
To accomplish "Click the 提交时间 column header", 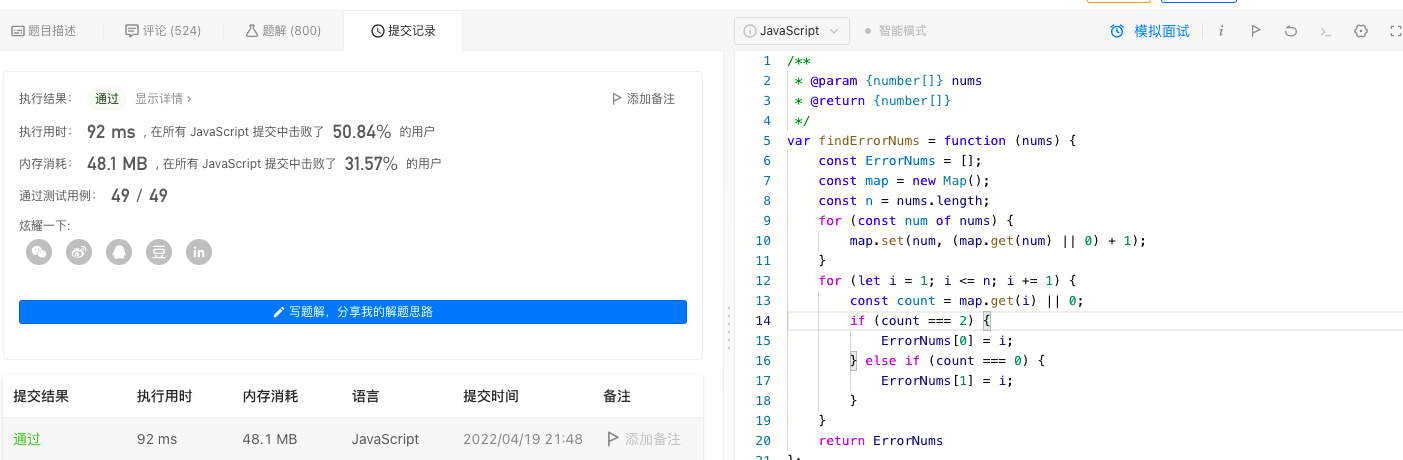I will (491, 396).
